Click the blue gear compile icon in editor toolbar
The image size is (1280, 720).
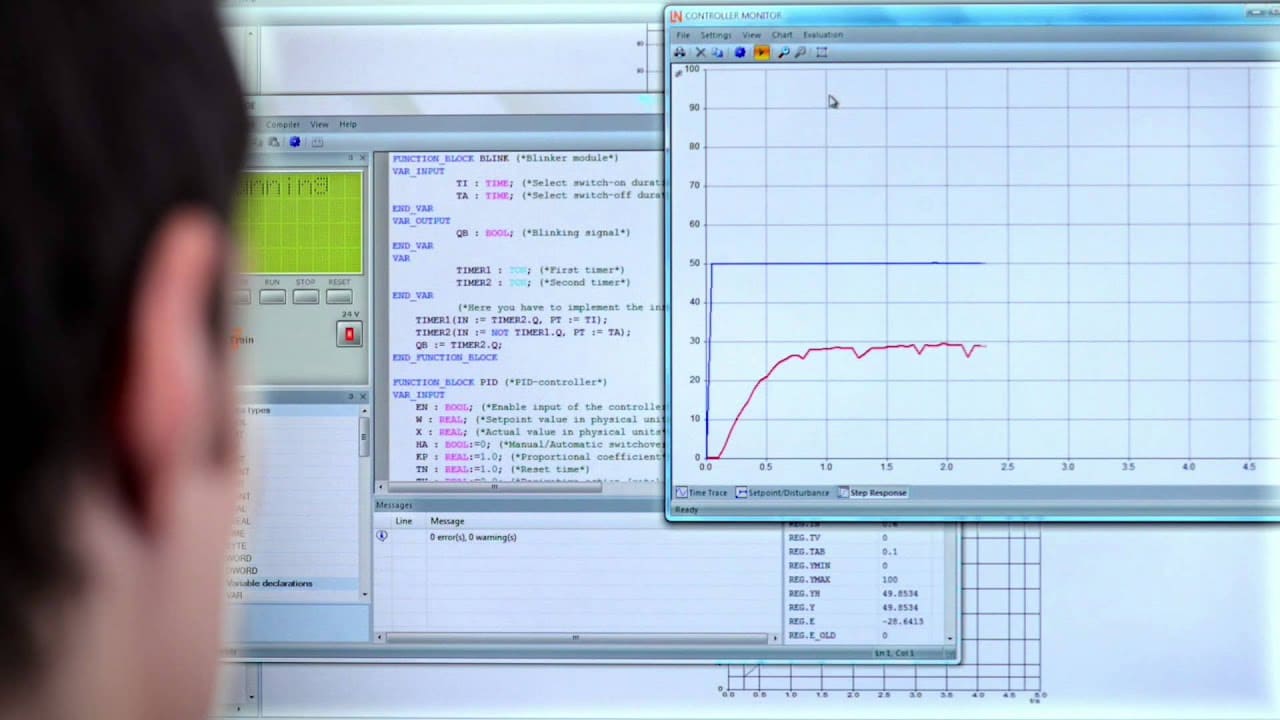pyautogui.click(x=295, y=142)
